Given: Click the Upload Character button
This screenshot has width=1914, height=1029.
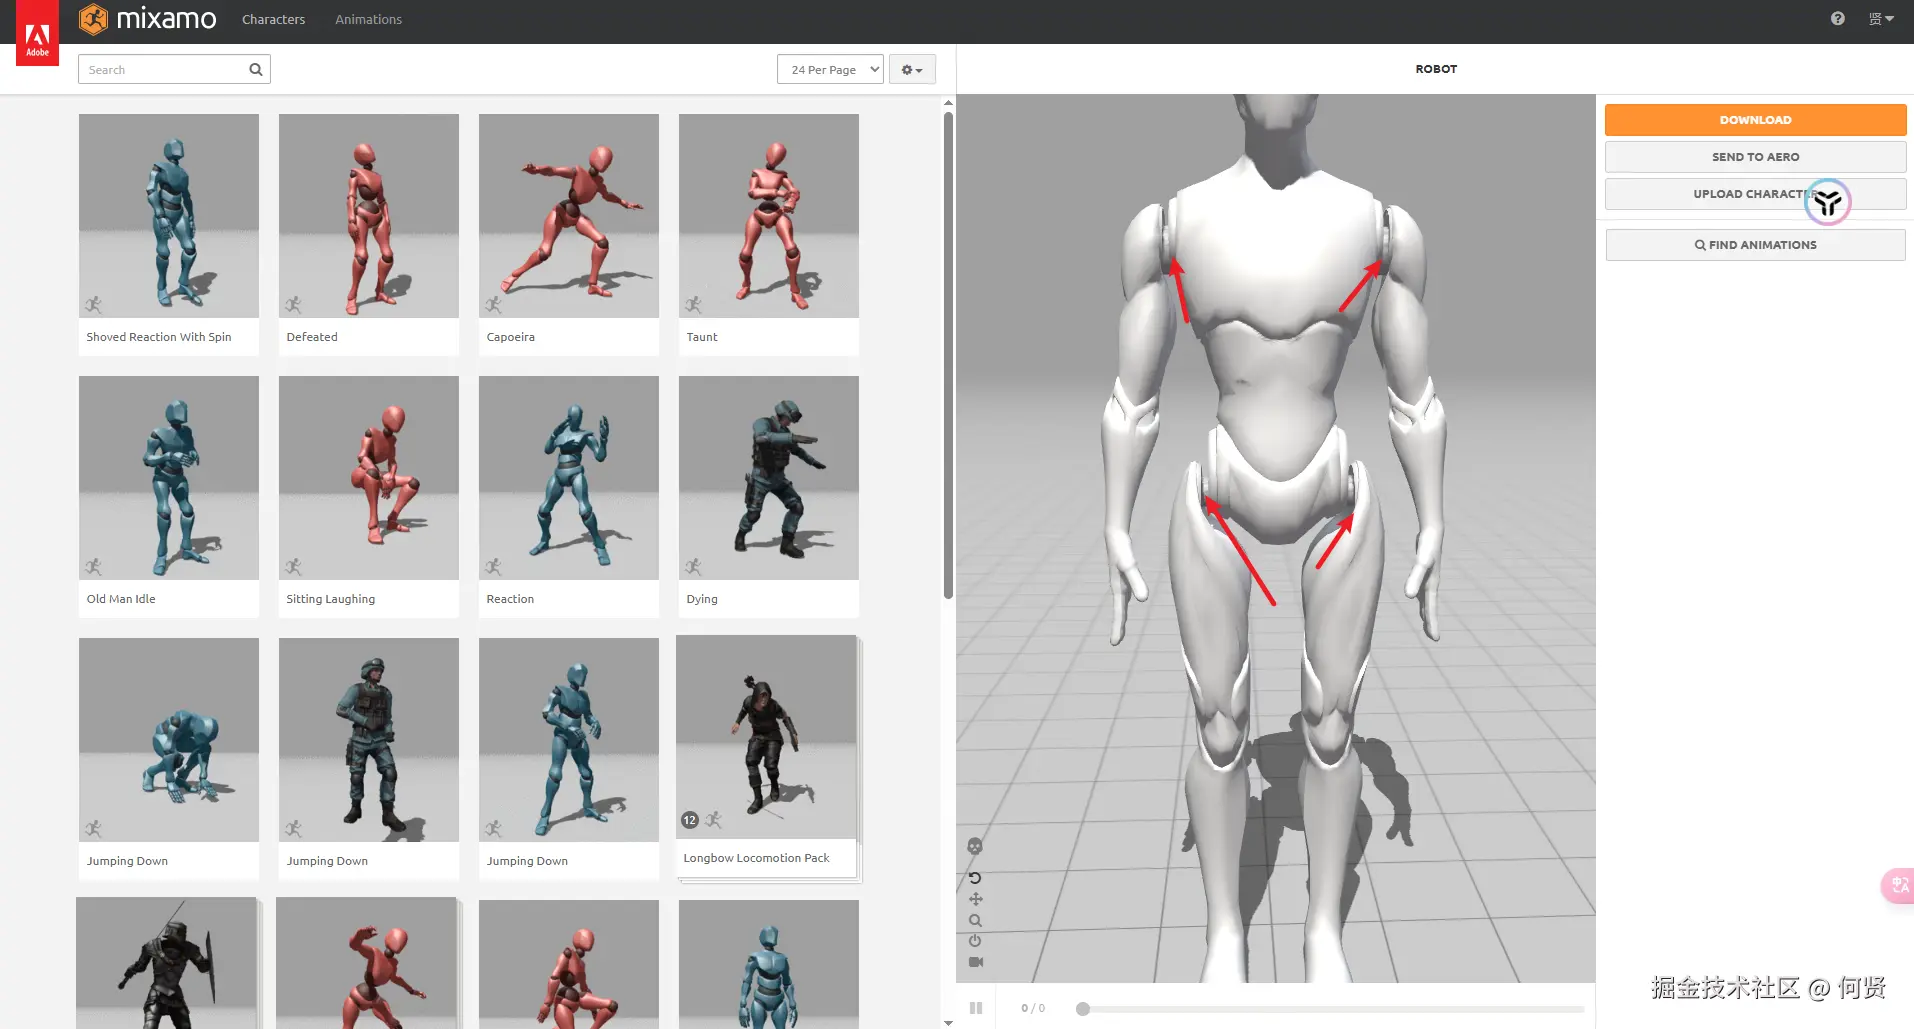Looking at the screenshot, I should 1755,194.
